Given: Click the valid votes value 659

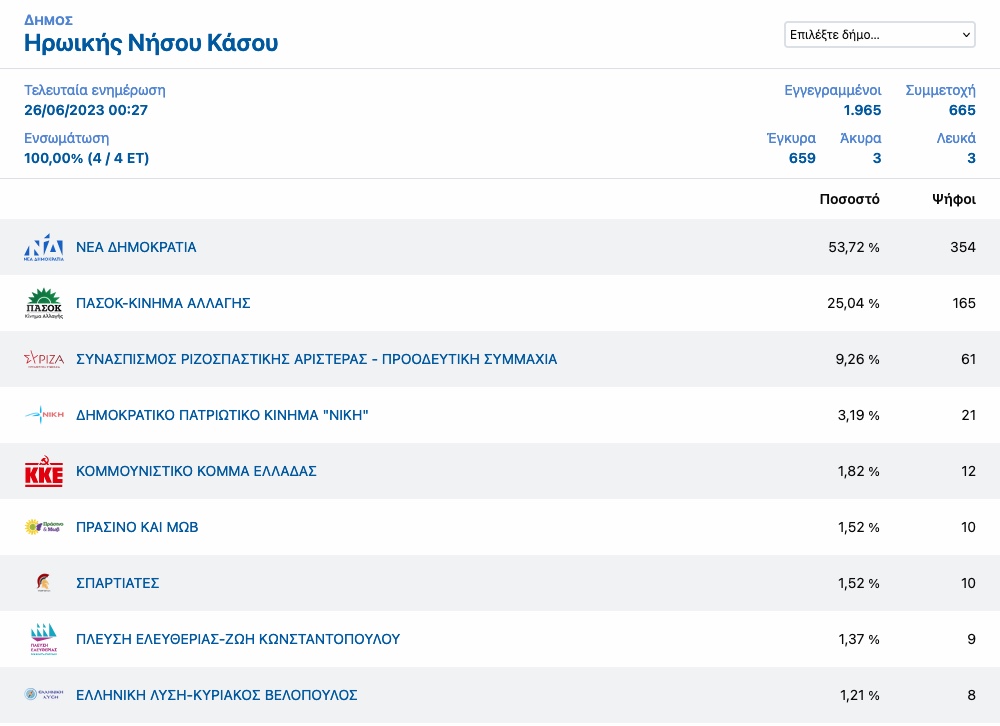Looking at the screenshot, I should tap(802, 158).
